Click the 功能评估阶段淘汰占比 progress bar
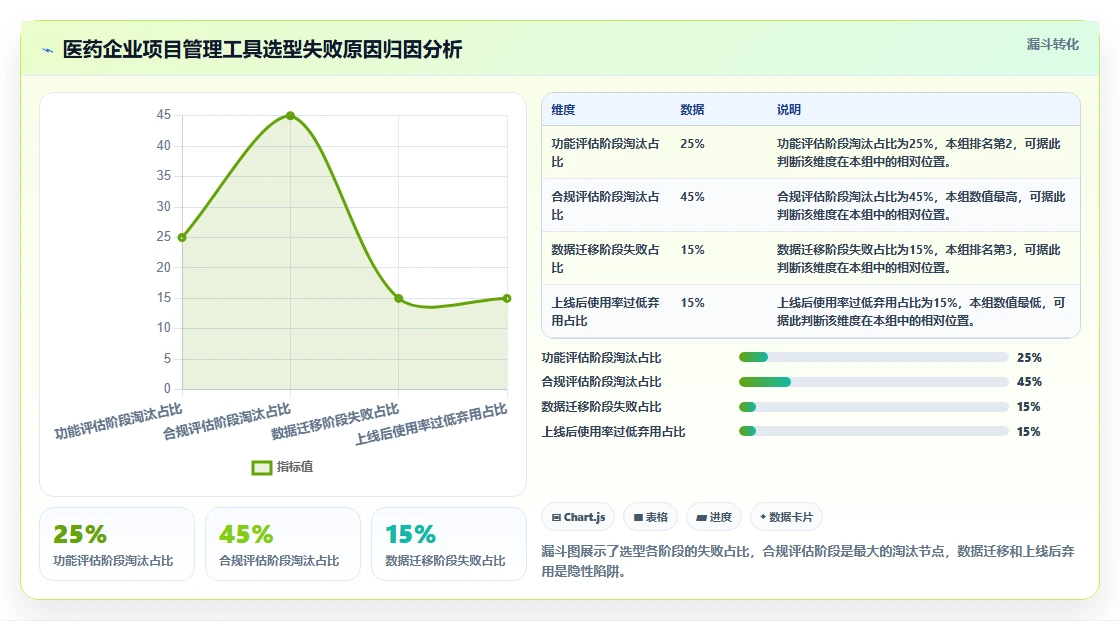 coord(873,357)
